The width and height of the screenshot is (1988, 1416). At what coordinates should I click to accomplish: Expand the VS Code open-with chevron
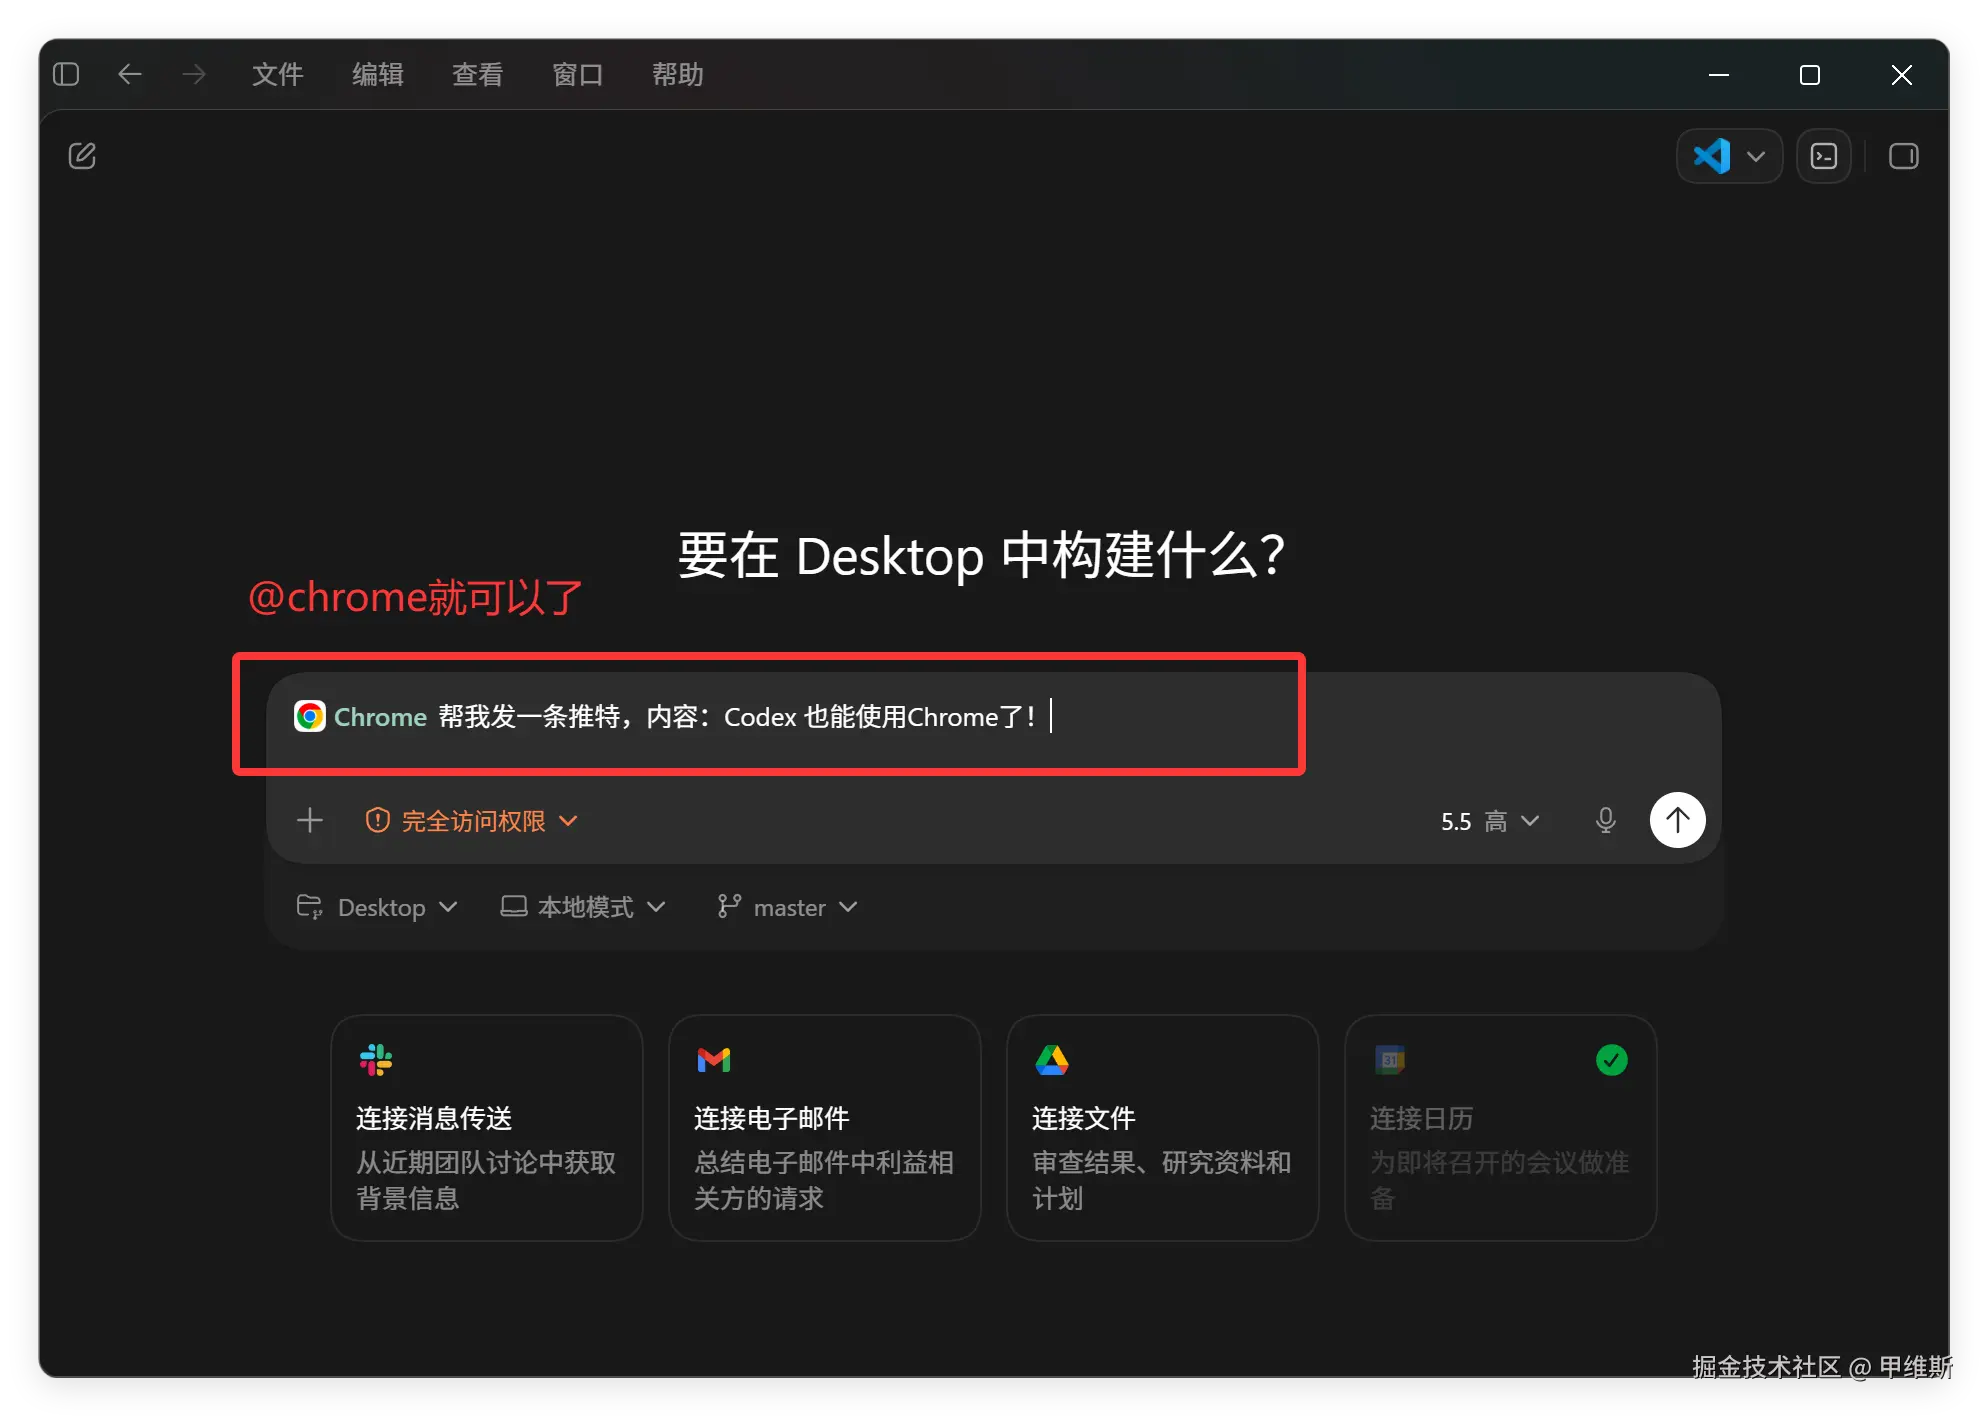pyautogui.click(x=1756, y=157)
